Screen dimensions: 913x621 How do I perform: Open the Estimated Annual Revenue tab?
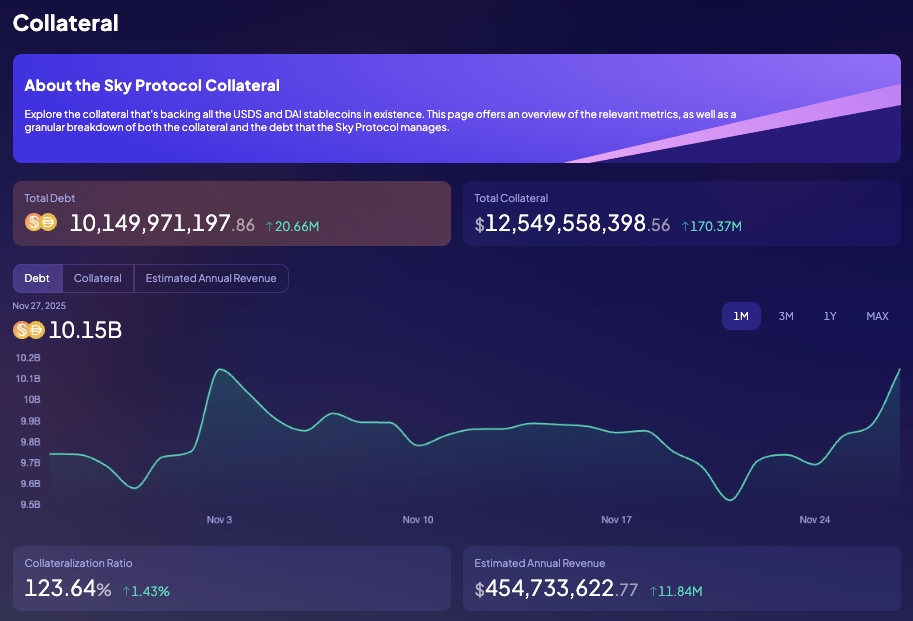[211, 278]
